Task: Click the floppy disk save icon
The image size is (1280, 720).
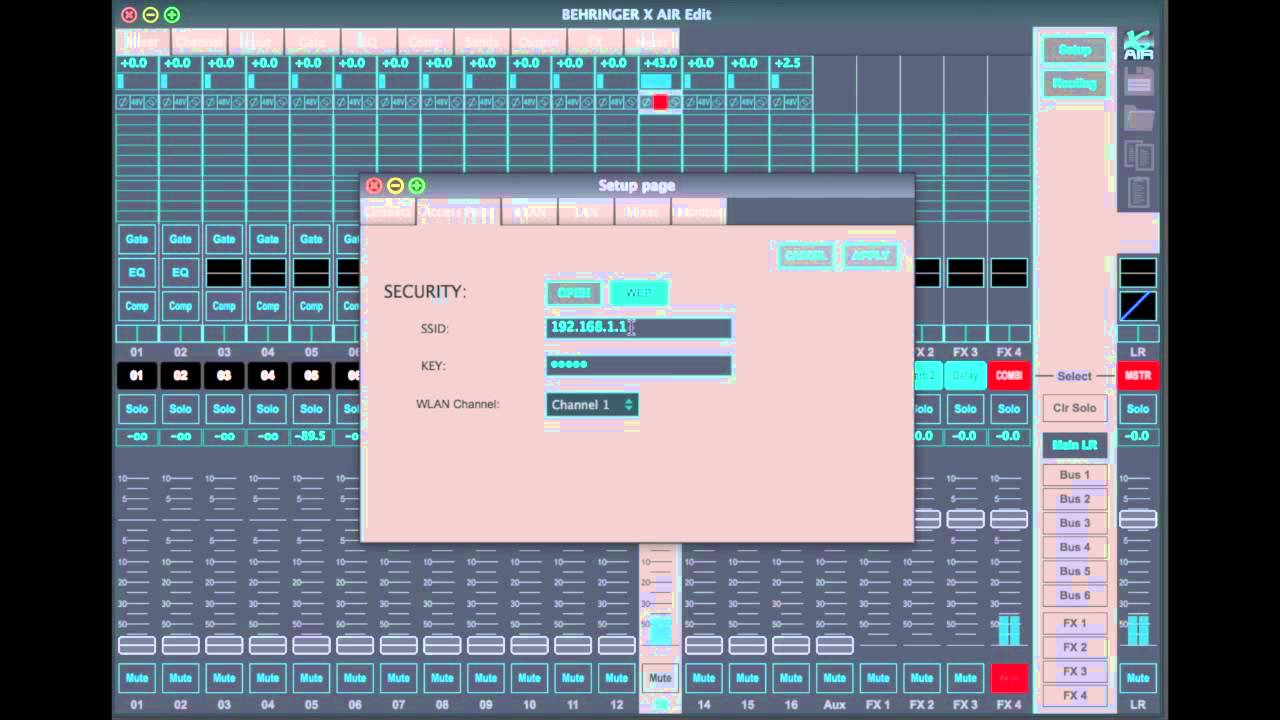Action: 1138,83
